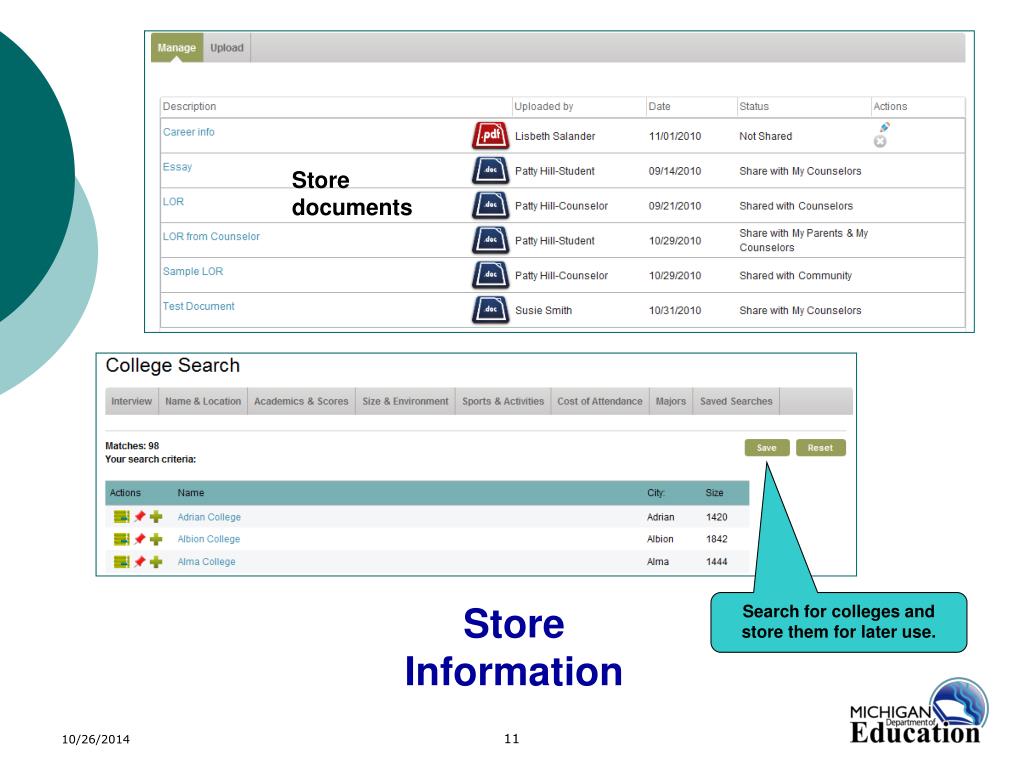Click Shared with Community status

pyautogui.click(x=795, y=276)
